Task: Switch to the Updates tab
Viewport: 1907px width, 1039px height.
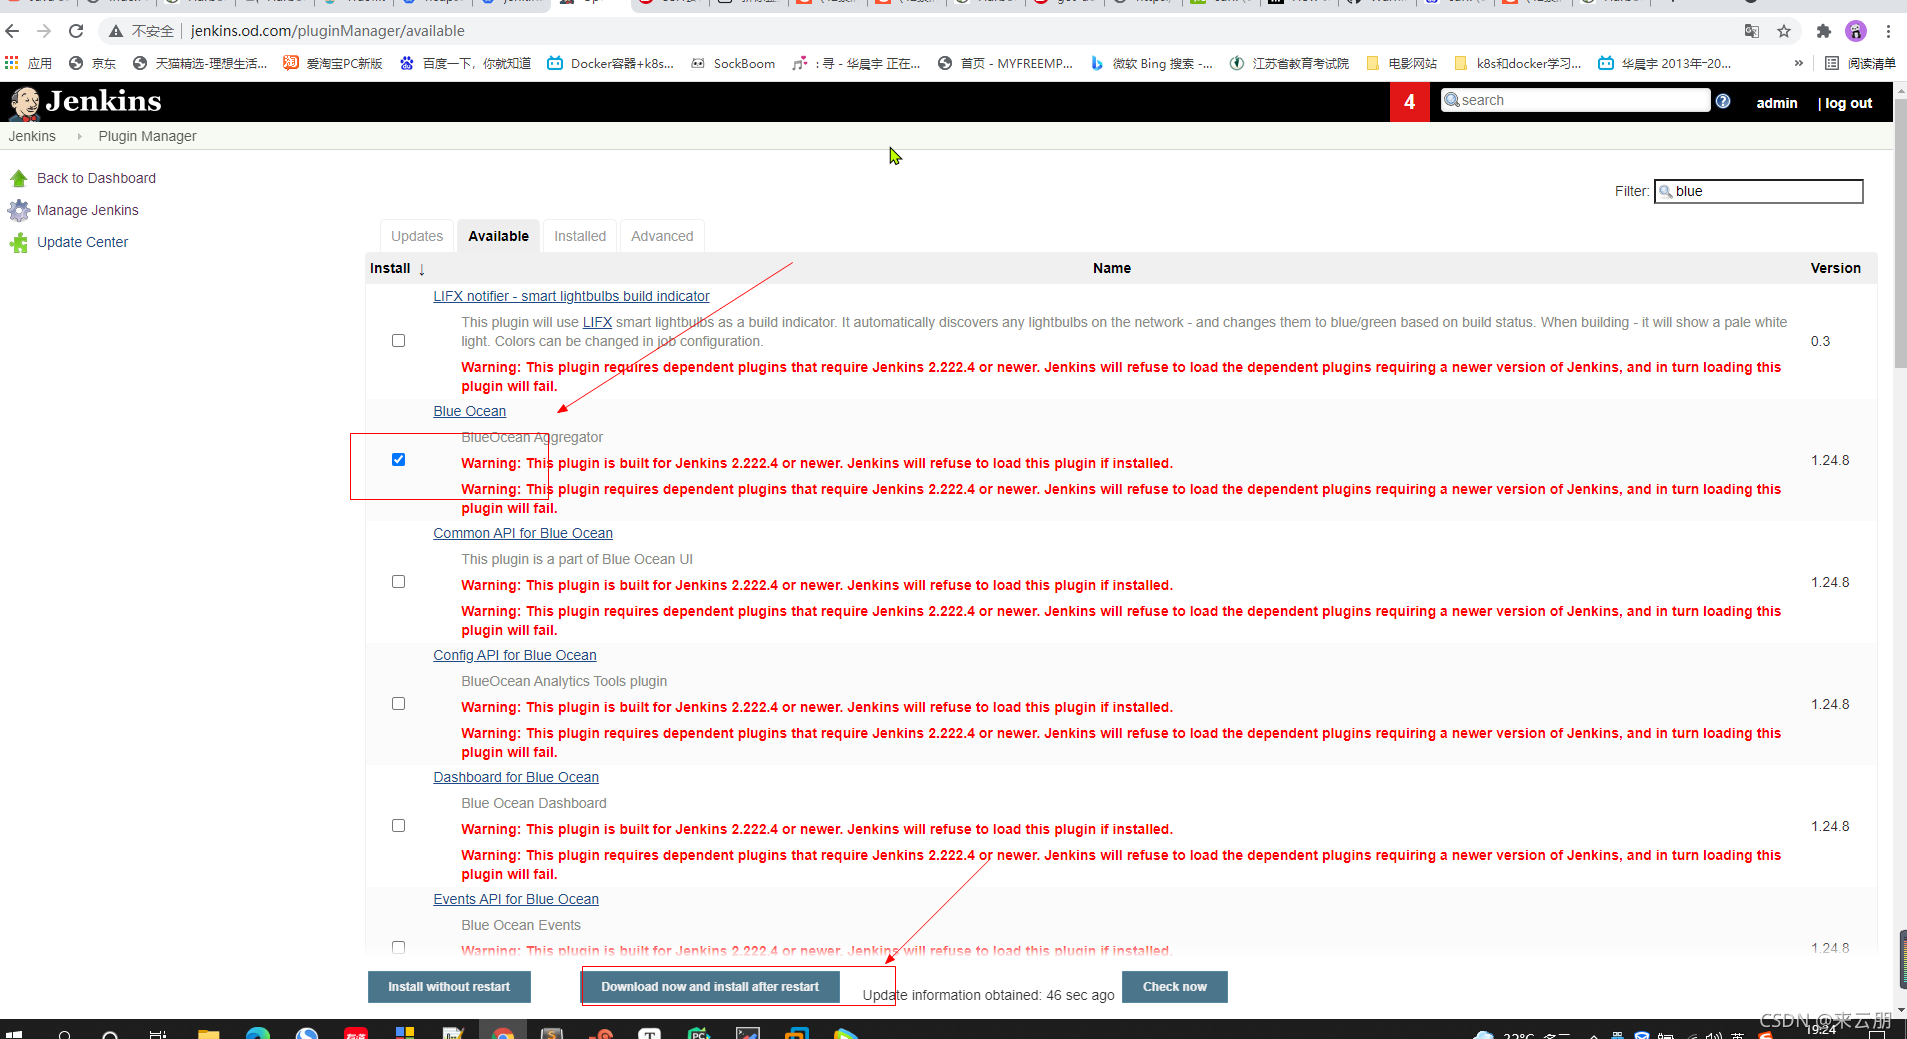Action: click(417, 236)
